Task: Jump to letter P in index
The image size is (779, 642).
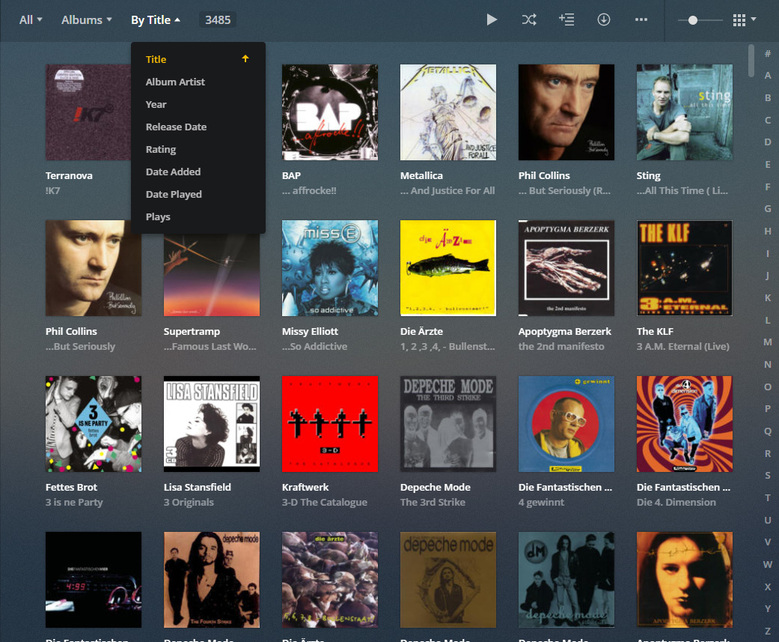Action: pyautogui.click(x=768, y=409)
